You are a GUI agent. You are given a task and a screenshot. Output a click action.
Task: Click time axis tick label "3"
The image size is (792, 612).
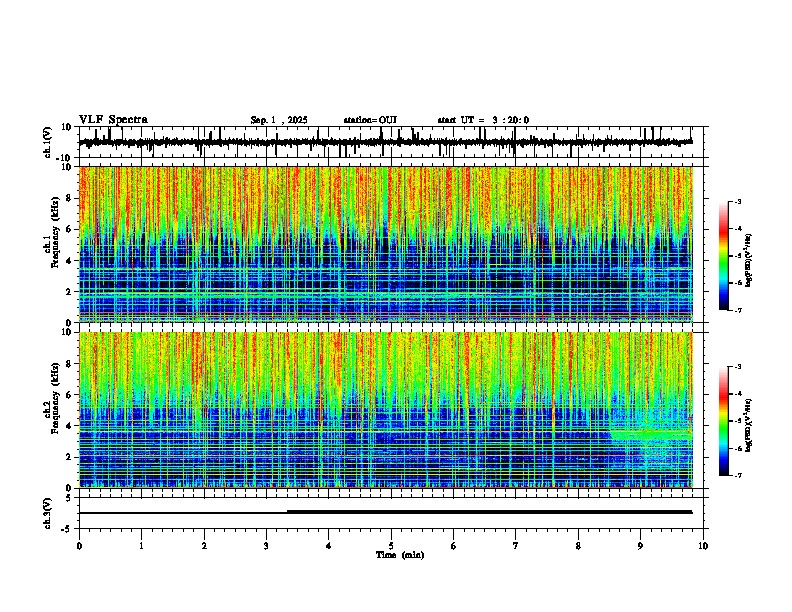tap(266, 546)
